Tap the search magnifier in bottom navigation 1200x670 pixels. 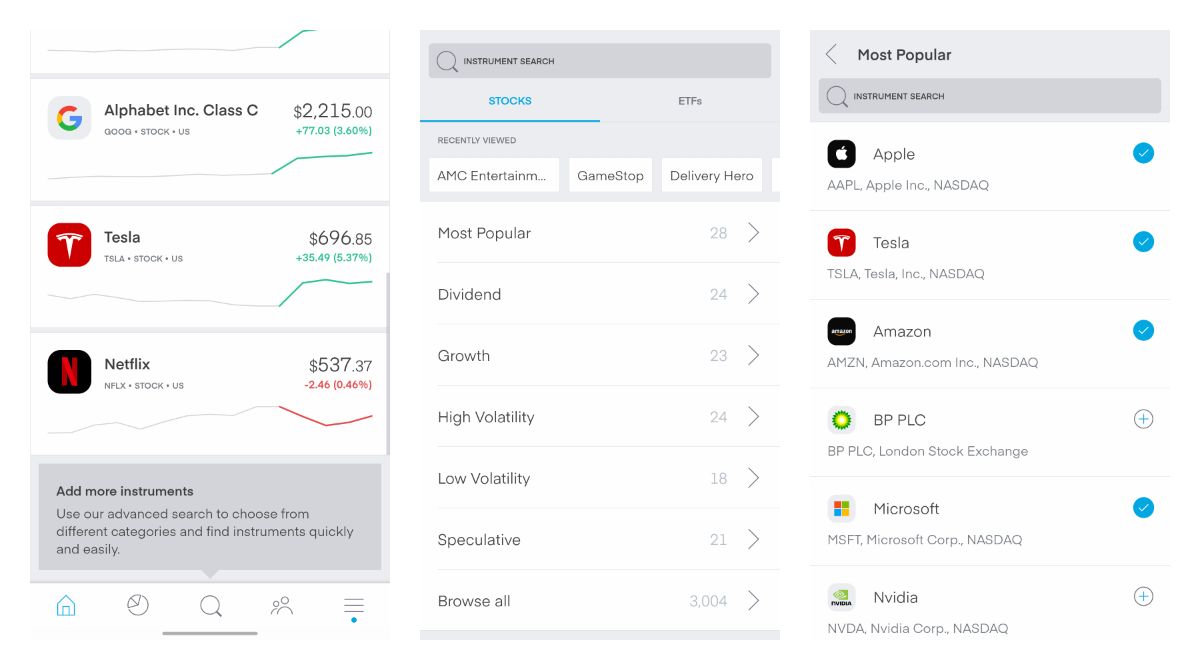pyautogui.click(x=210, y=606)
